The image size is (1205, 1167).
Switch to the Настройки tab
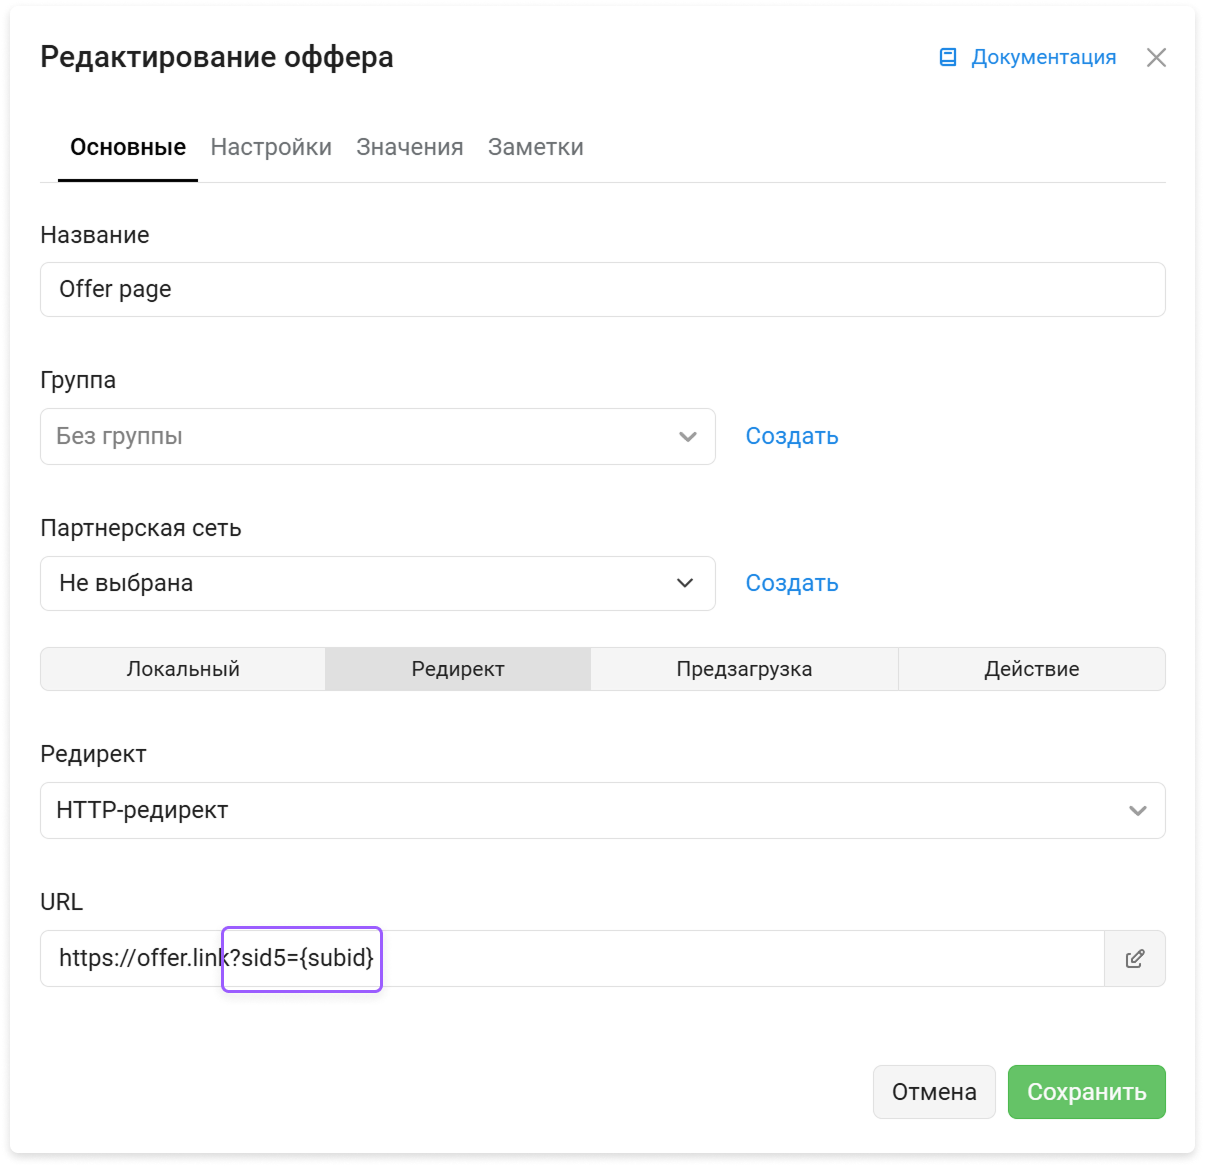pyautogui.click(x=271, y=147)
